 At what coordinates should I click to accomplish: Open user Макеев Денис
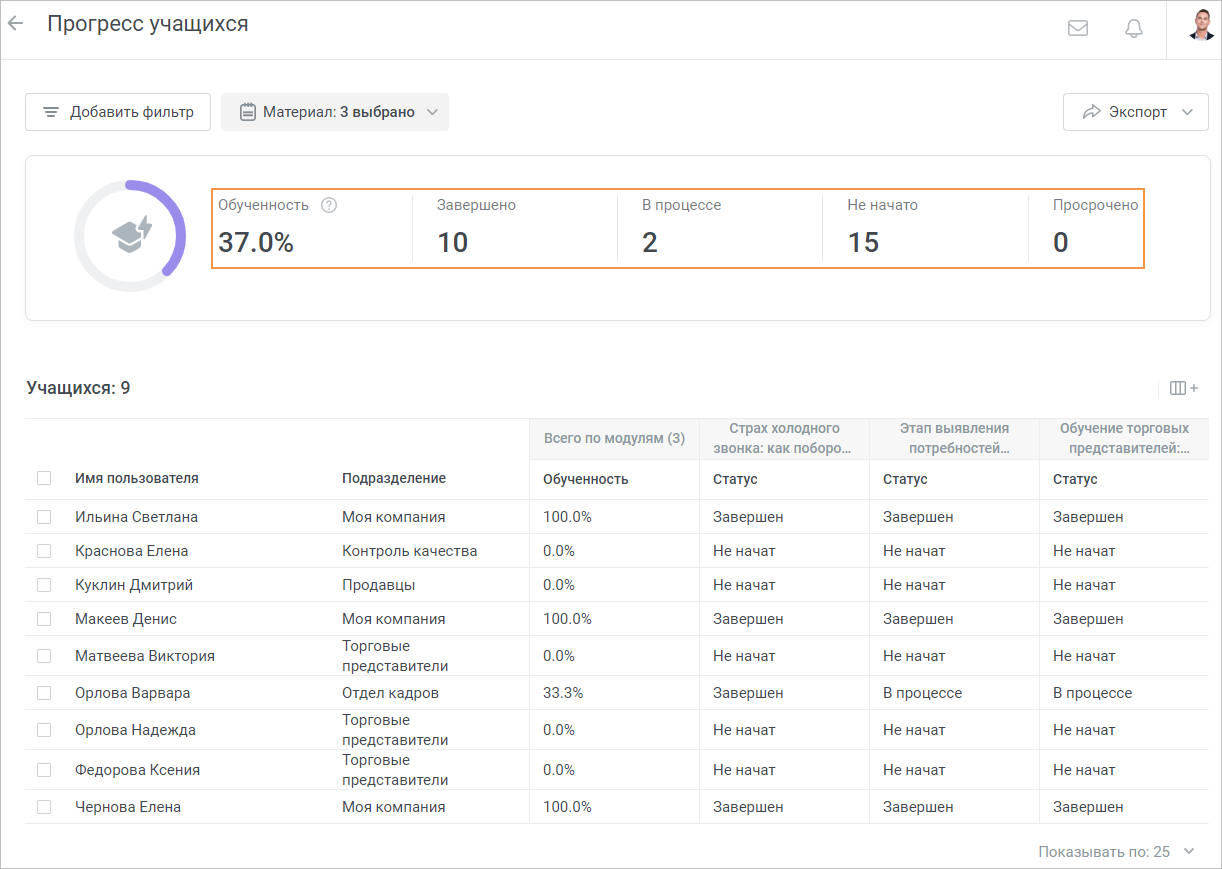tap(126, 619)
